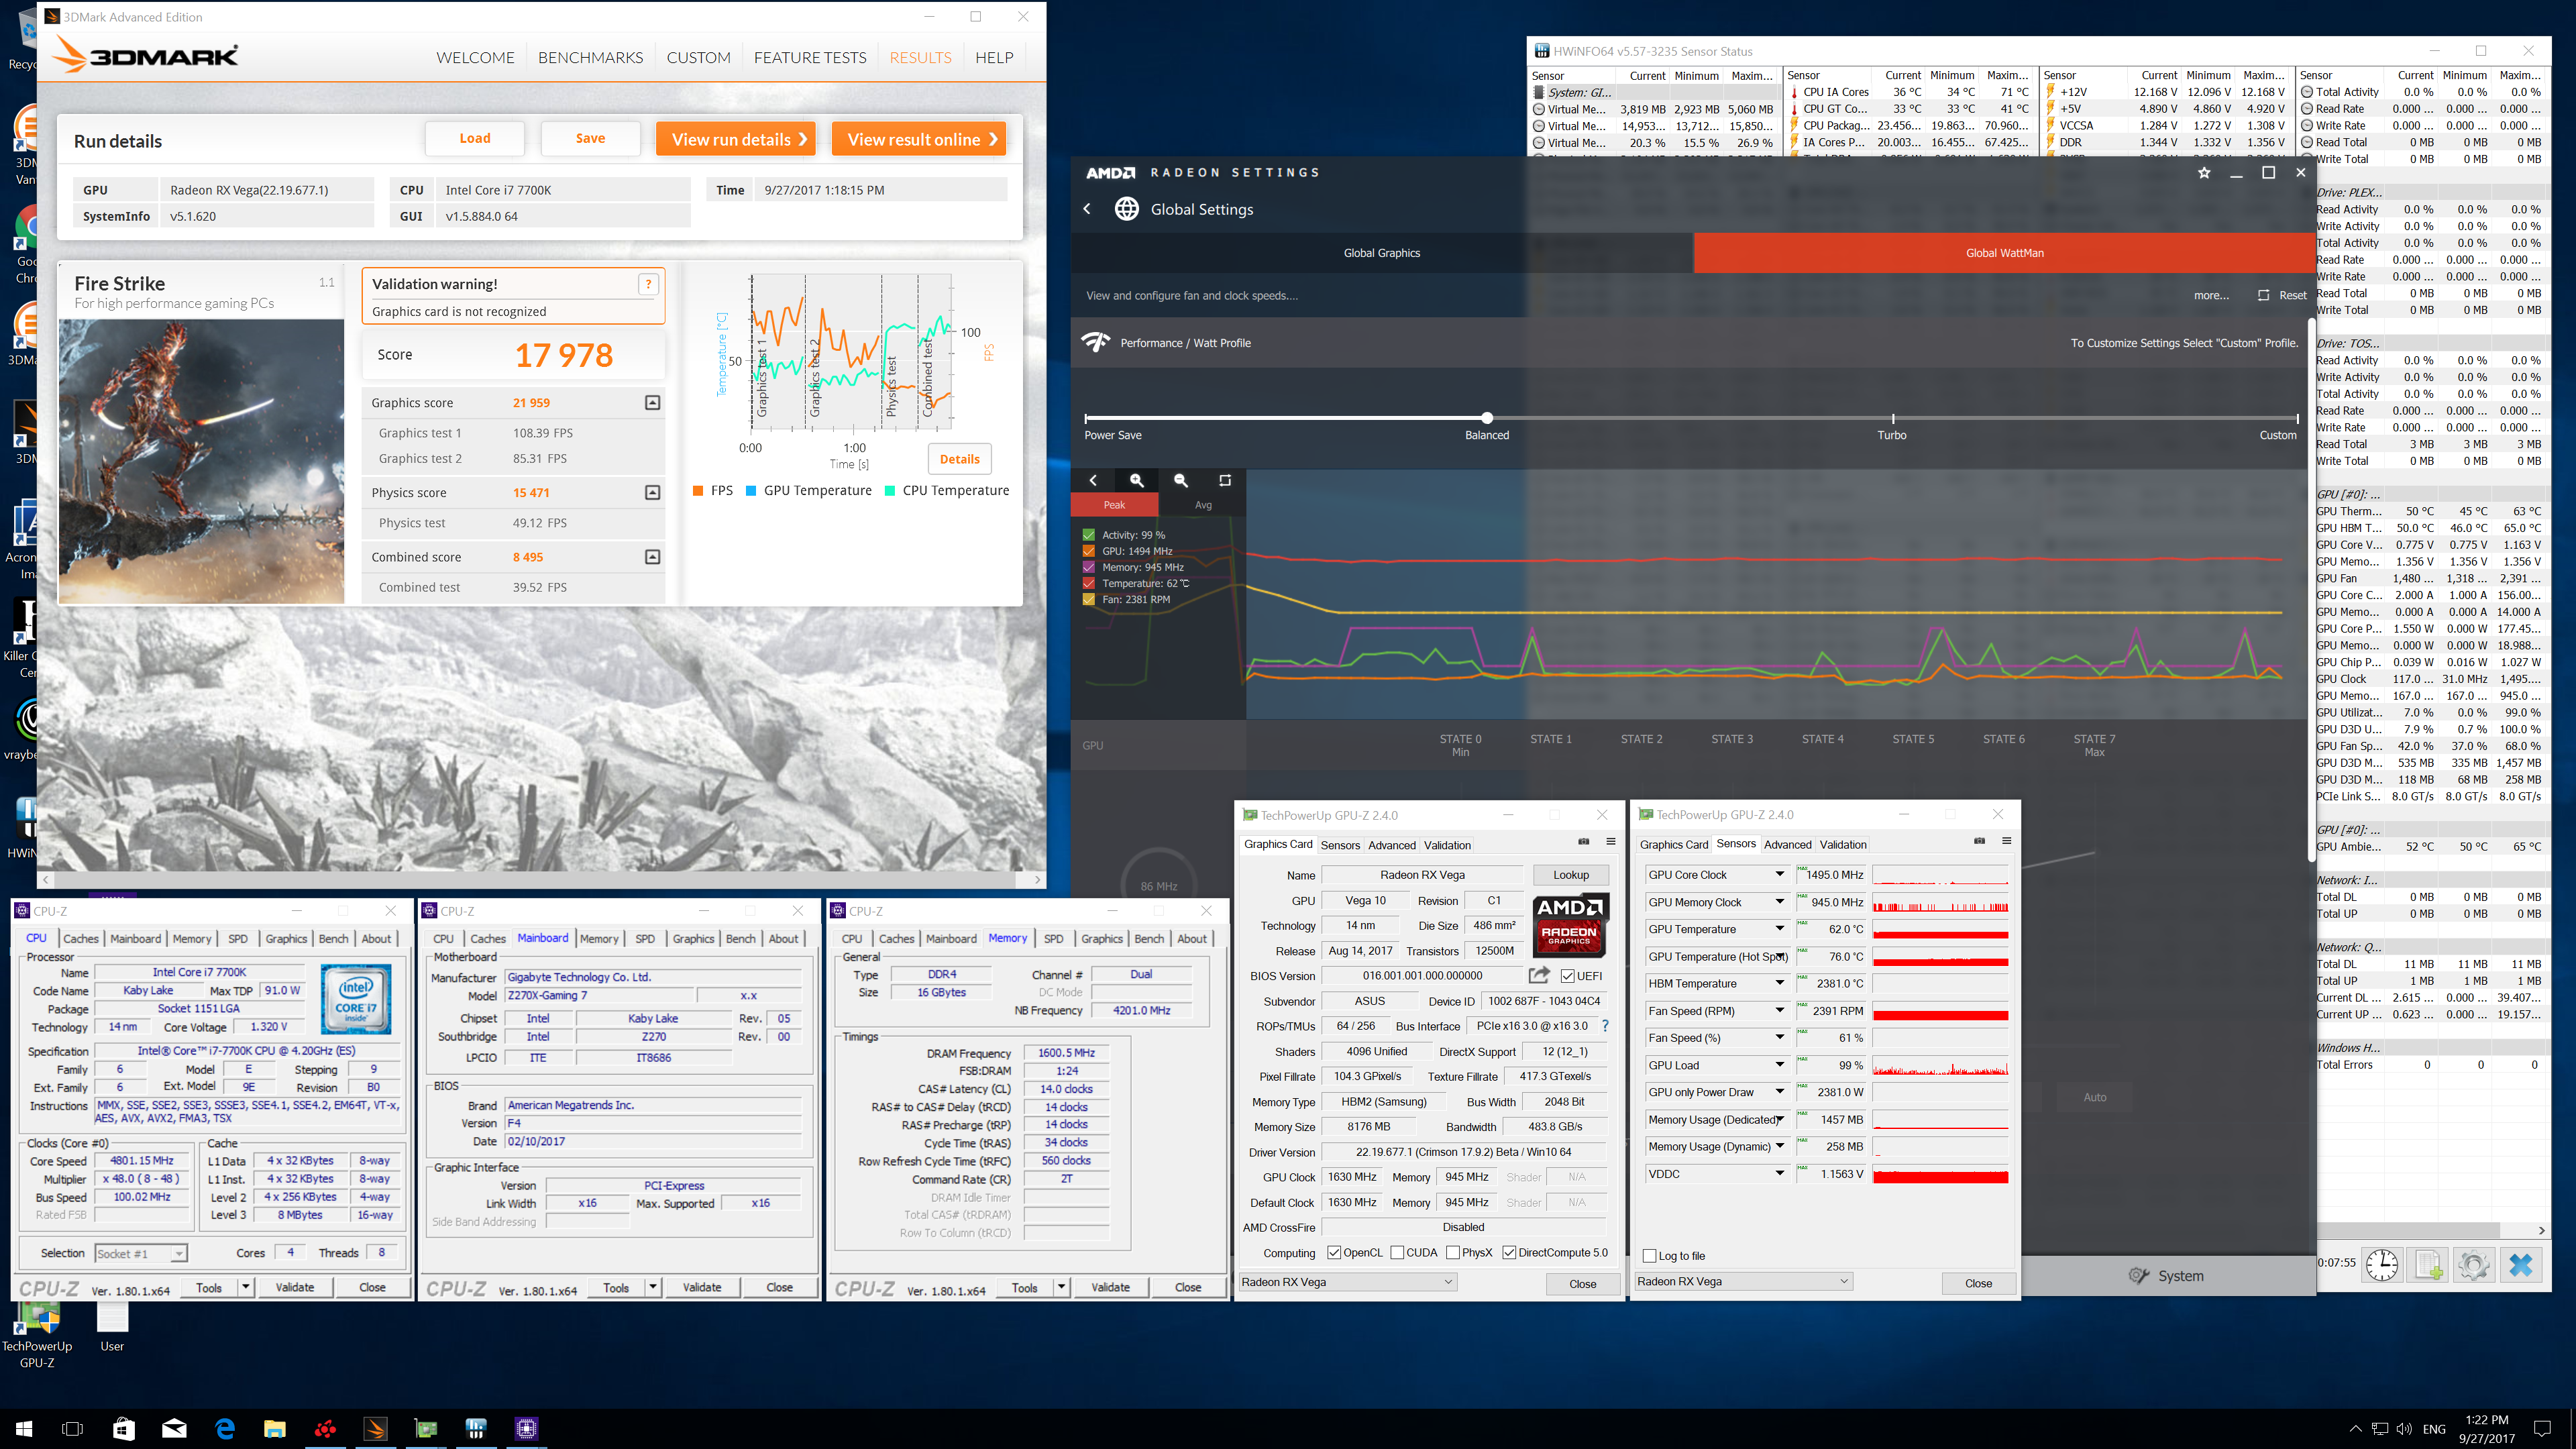Click the Load button in Run details
Viewport: 2576px width, 1449px height.
tap(475, 138)
